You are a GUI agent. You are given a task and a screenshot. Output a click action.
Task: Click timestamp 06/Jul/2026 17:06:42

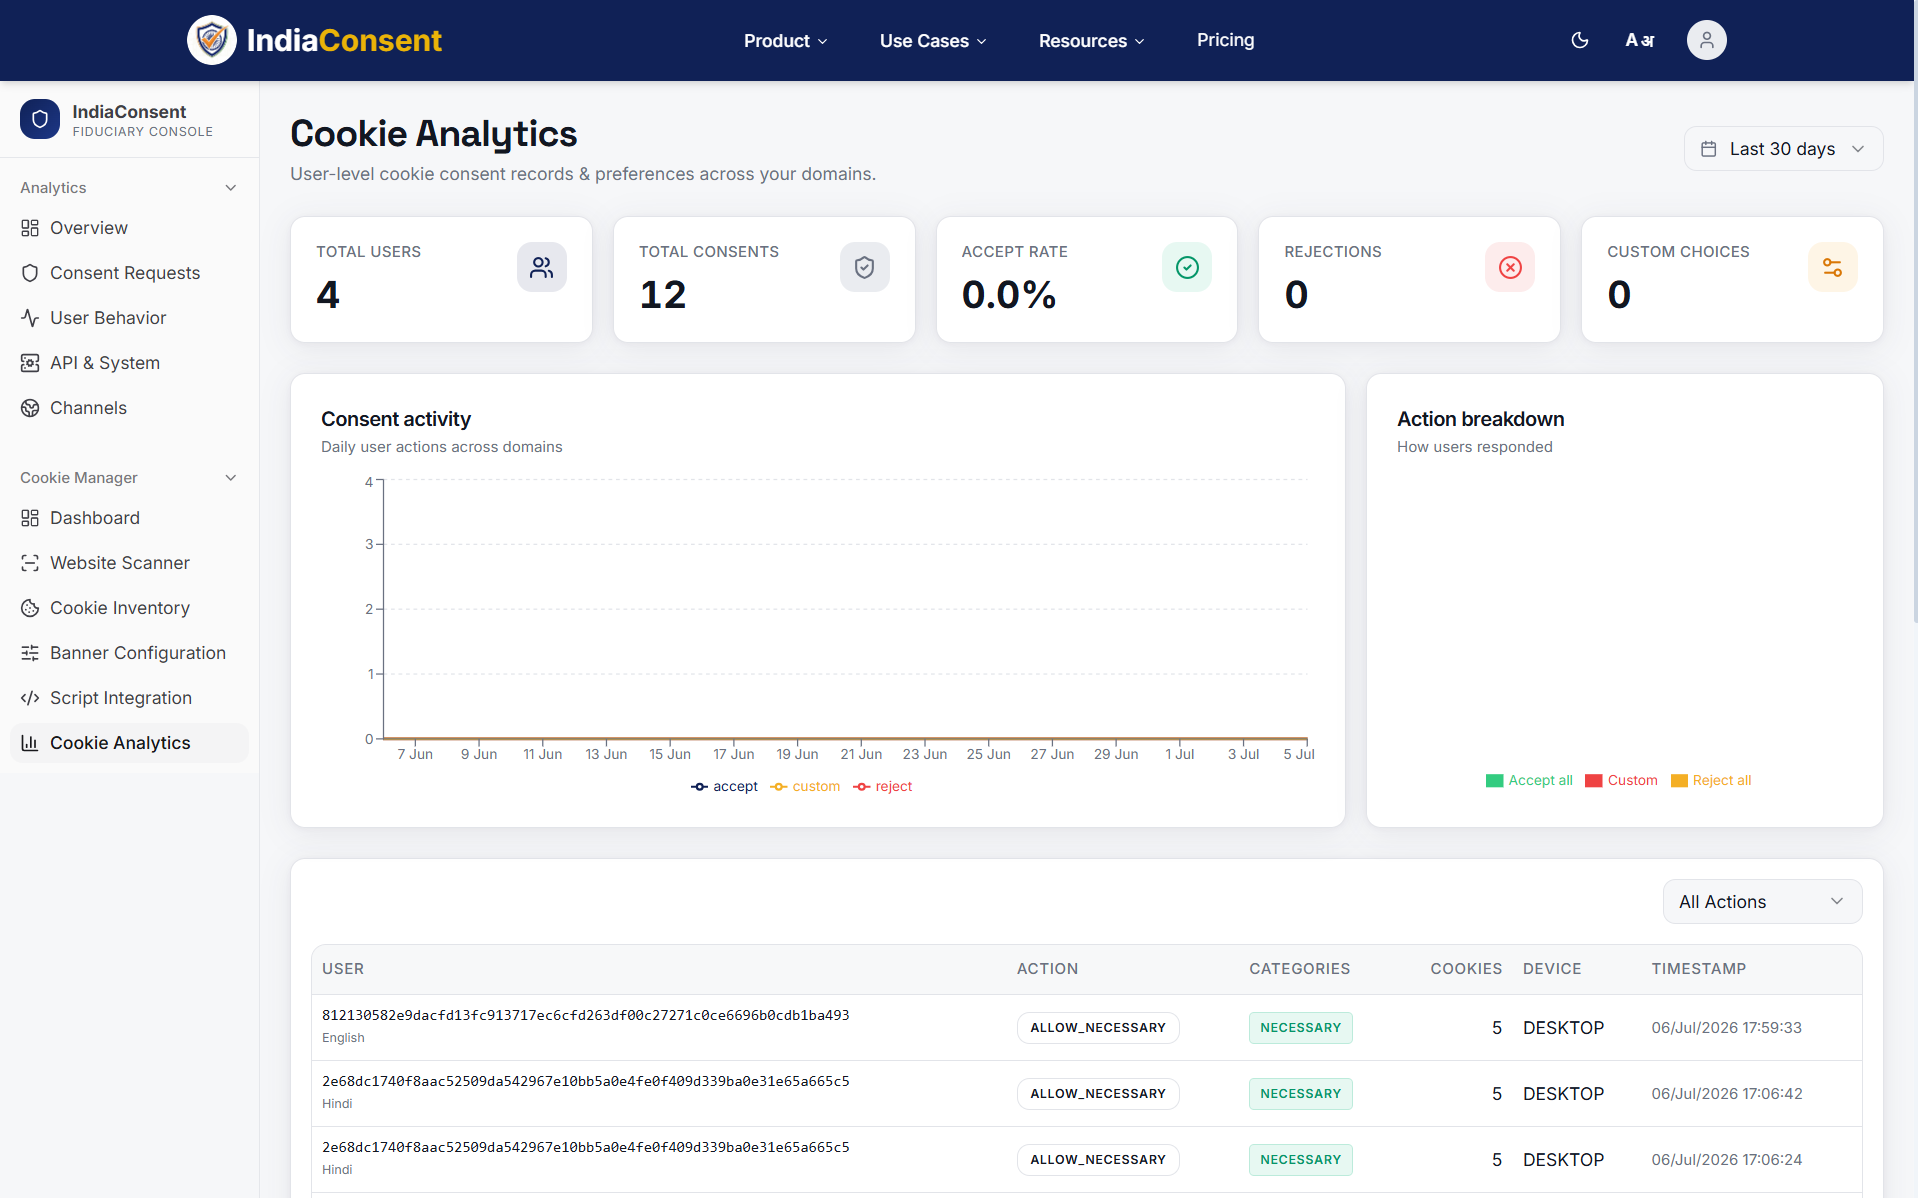tap(1727, 1094)
